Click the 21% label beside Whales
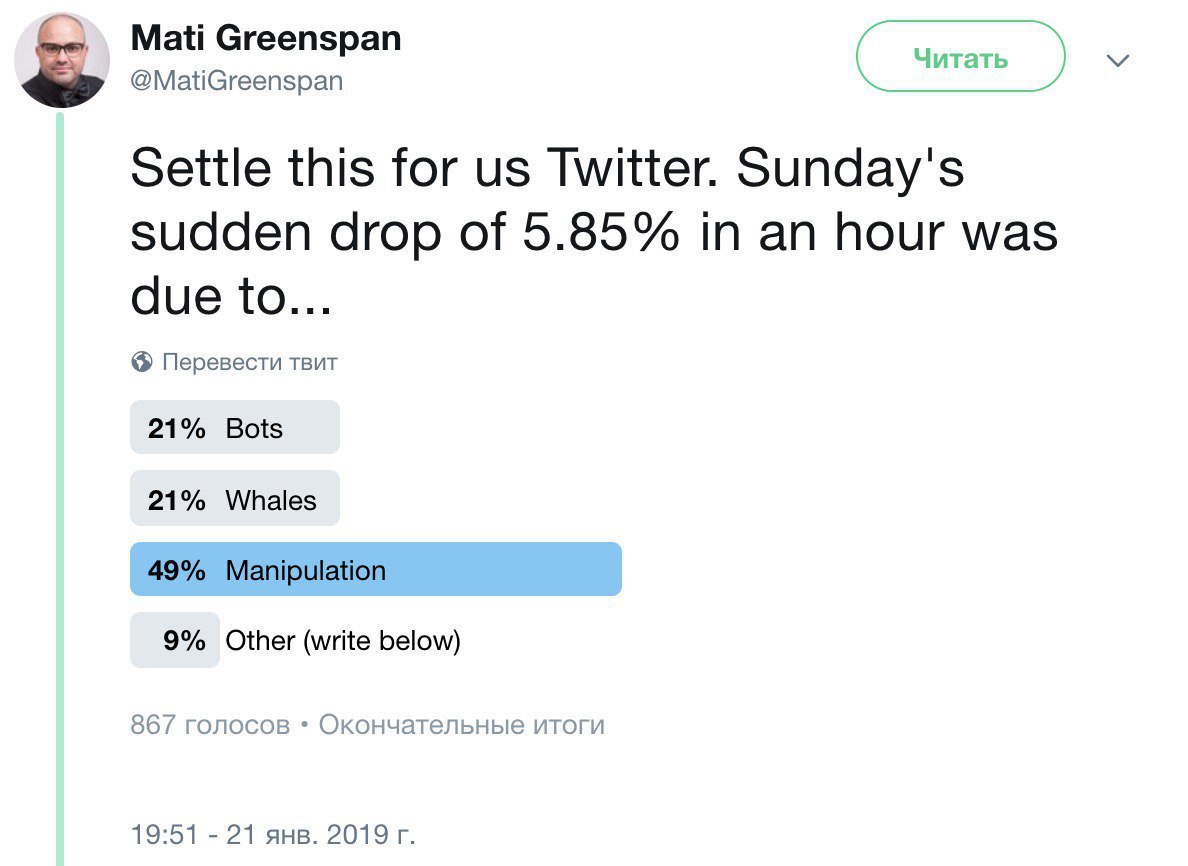Image resolution: width=1188 pixels, height=866 pixels. click(x=177, y=499)
